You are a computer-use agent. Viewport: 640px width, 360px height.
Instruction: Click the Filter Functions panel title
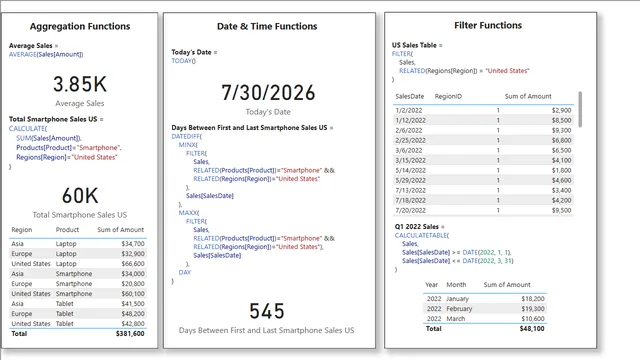tap(488, 25)
